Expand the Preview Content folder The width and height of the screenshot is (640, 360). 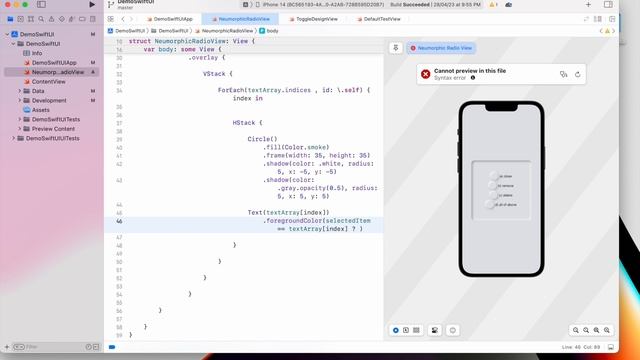tap(19, 129)
